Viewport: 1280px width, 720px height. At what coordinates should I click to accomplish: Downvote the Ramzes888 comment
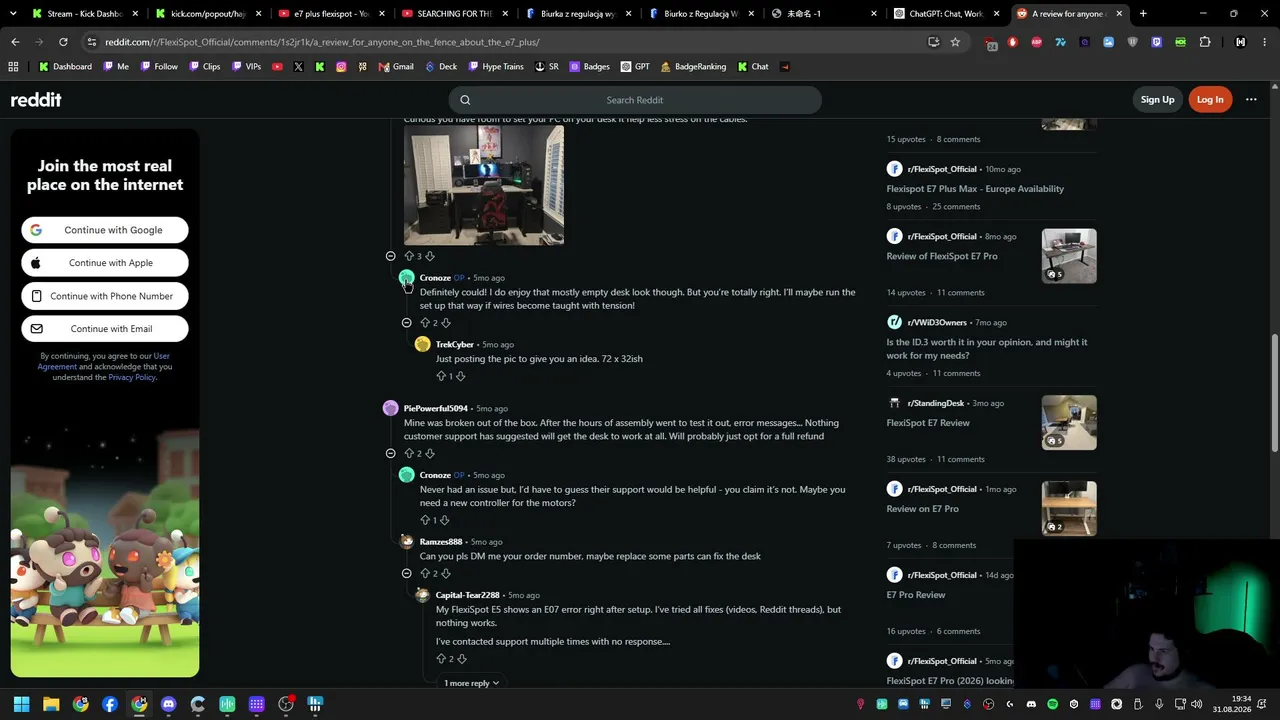click(445, 573)
